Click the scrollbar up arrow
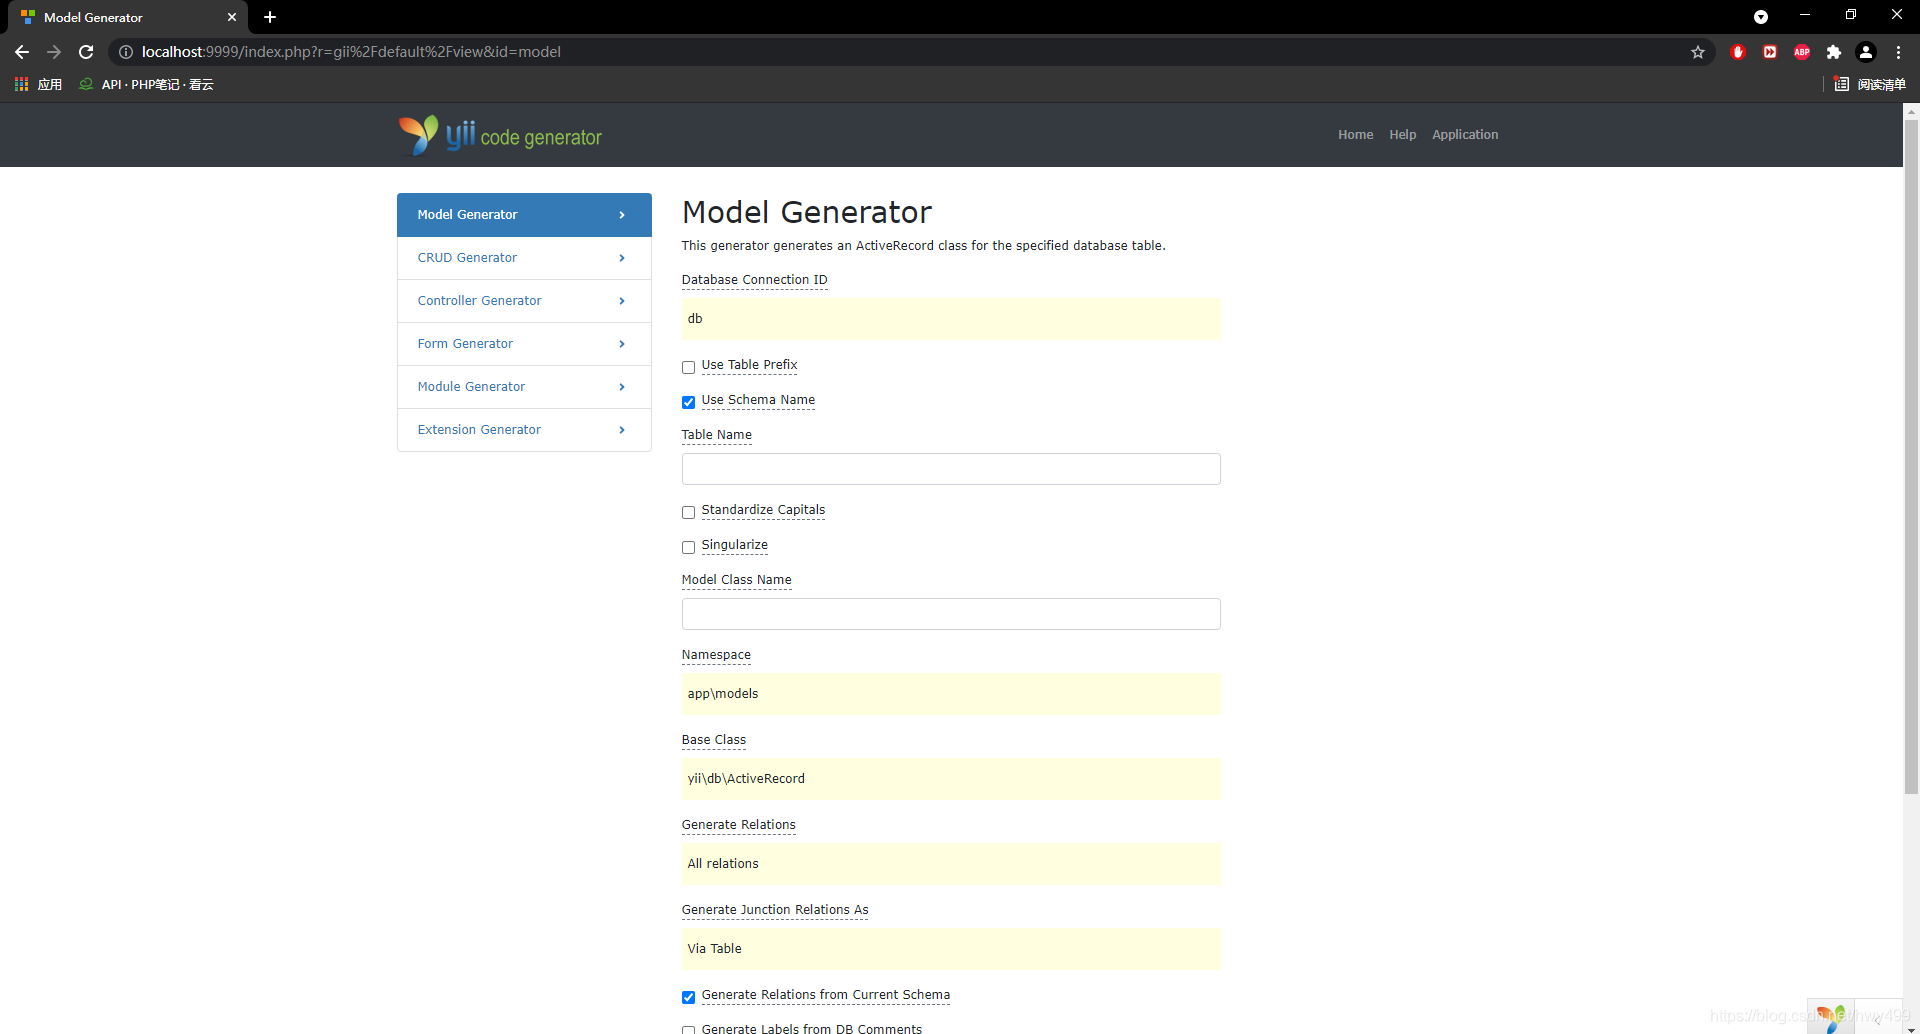Image resolution: width=1920 pixels, height=1034 pixels. click(1911, 111)
